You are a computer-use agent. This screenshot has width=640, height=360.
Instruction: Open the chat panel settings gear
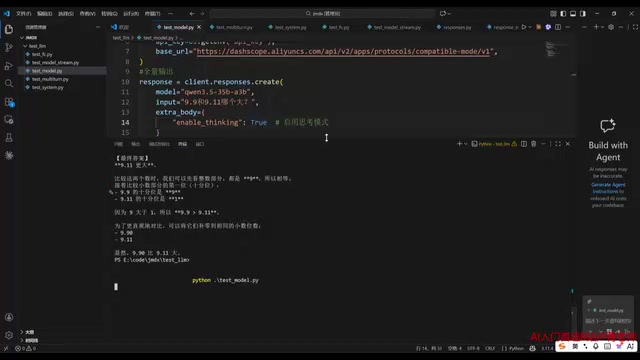click(x=611, y=27)
